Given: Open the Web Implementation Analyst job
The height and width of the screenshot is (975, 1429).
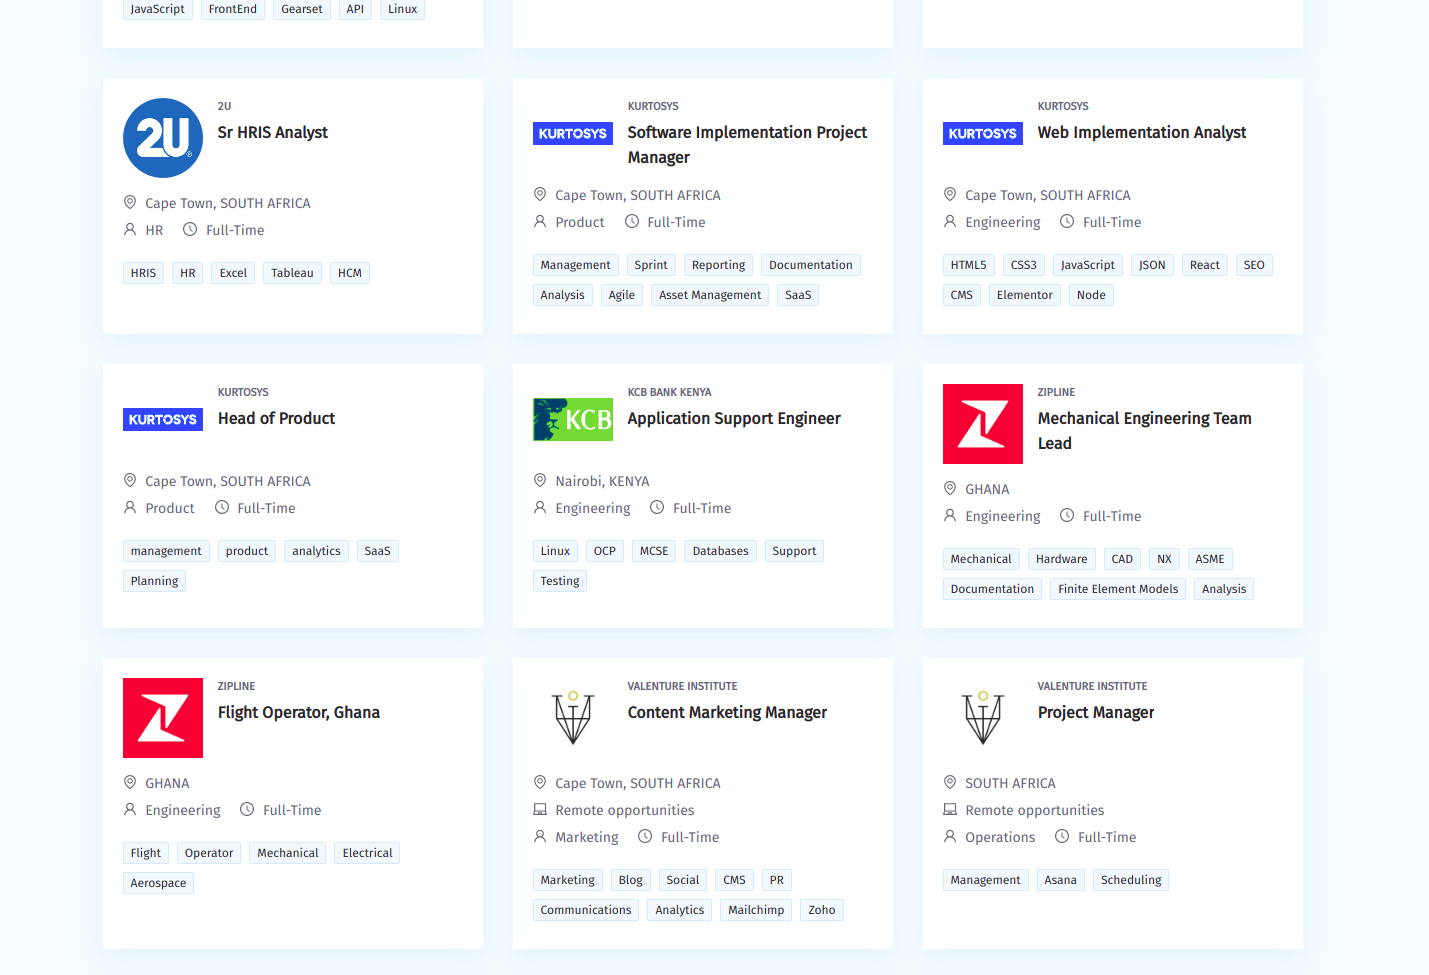Looking at the screenshot, I should click(x=1142, y=132).
